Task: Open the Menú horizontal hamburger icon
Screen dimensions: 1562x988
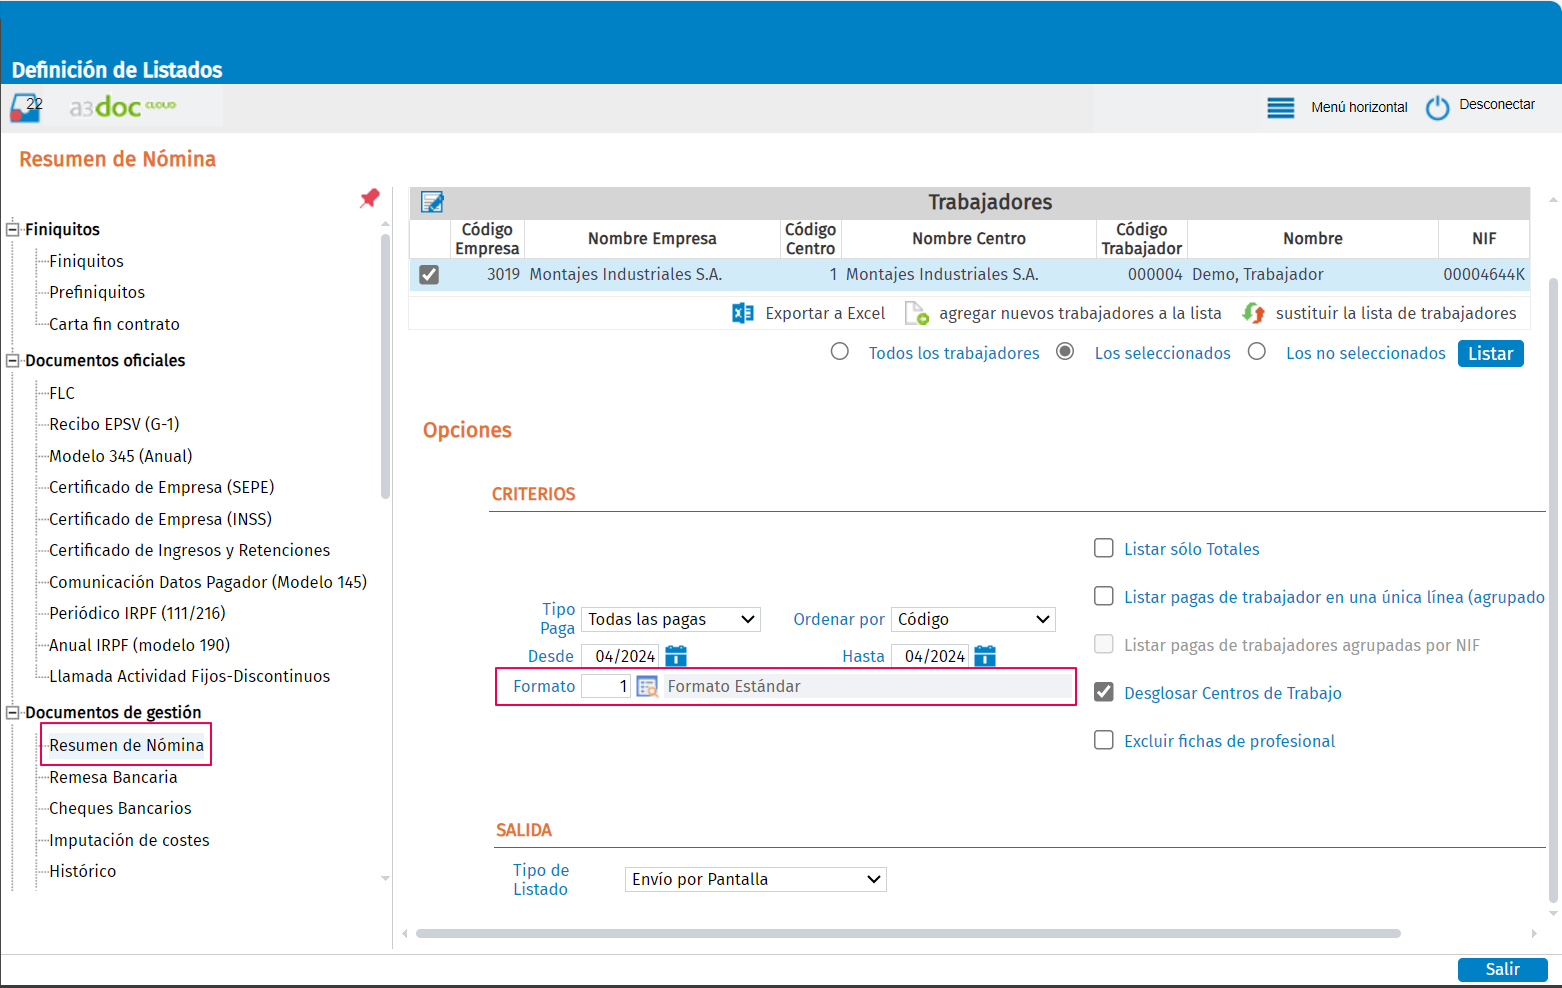Action: pos(1280,108)
